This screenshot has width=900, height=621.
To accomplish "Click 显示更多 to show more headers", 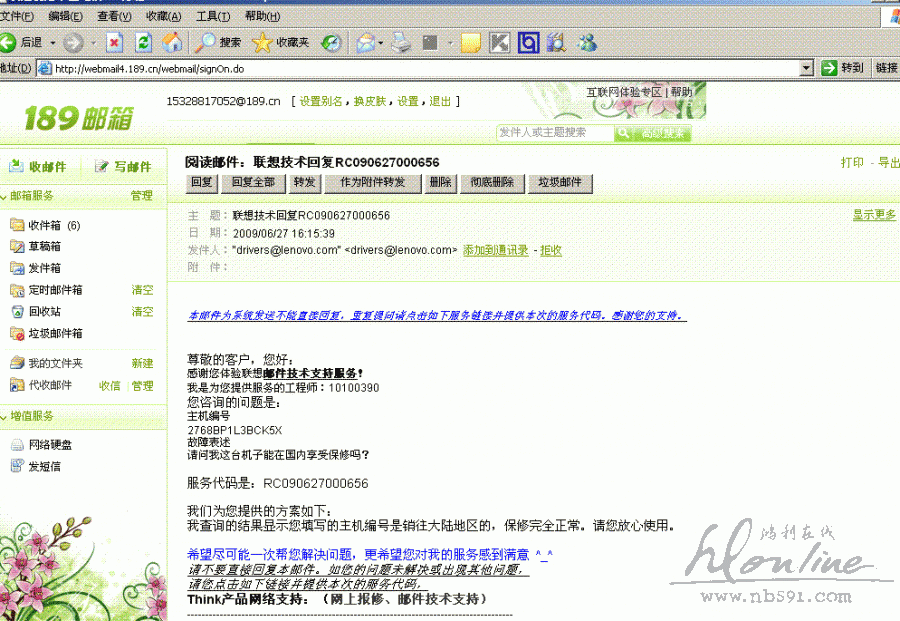I will point(873,215).
